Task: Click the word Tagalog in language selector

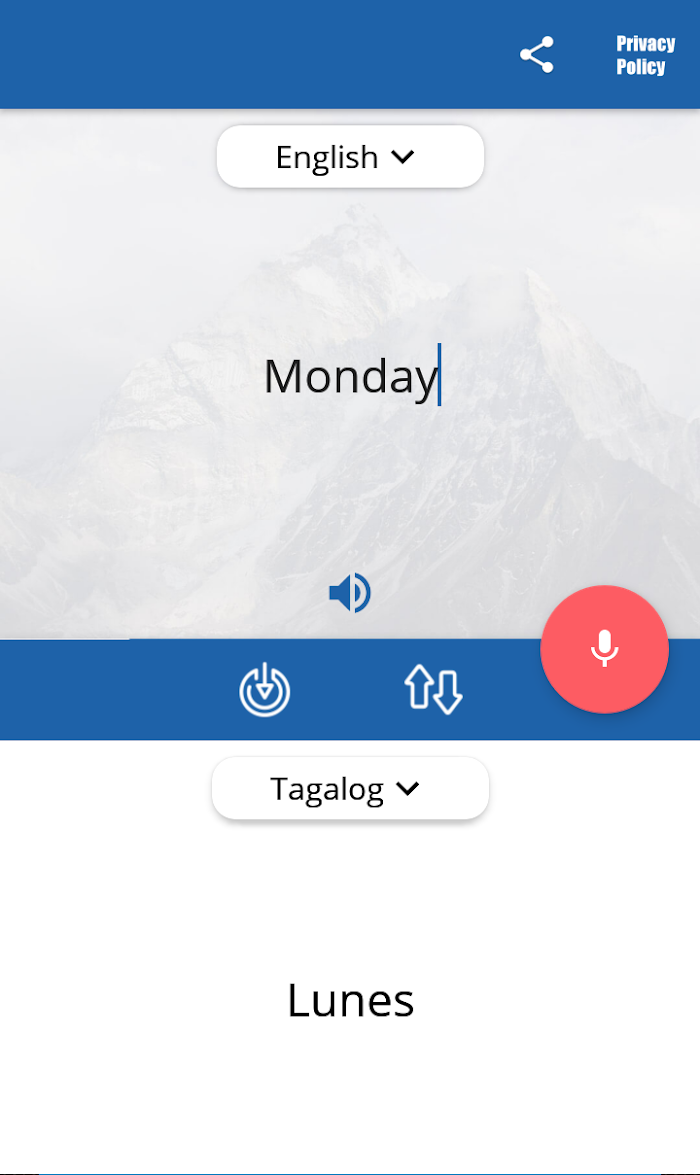Action: click(327, 790)
